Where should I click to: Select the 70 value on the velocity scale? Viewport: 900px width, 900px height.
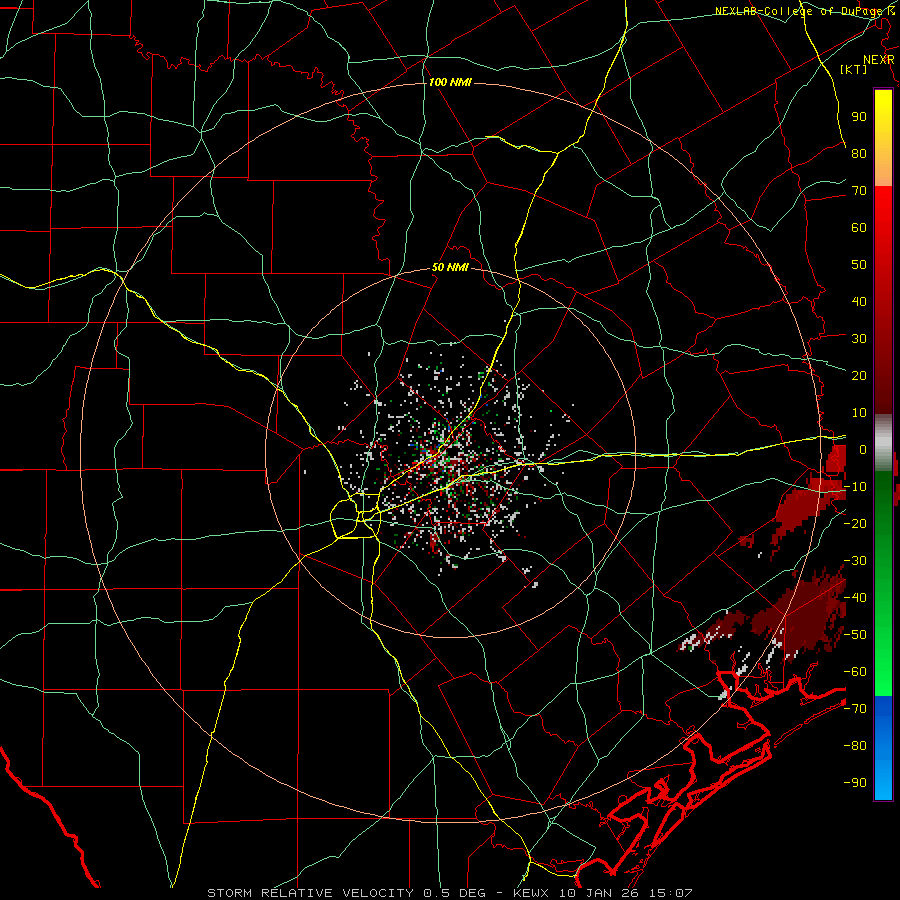pyautogui.click(x=859, y=191)
